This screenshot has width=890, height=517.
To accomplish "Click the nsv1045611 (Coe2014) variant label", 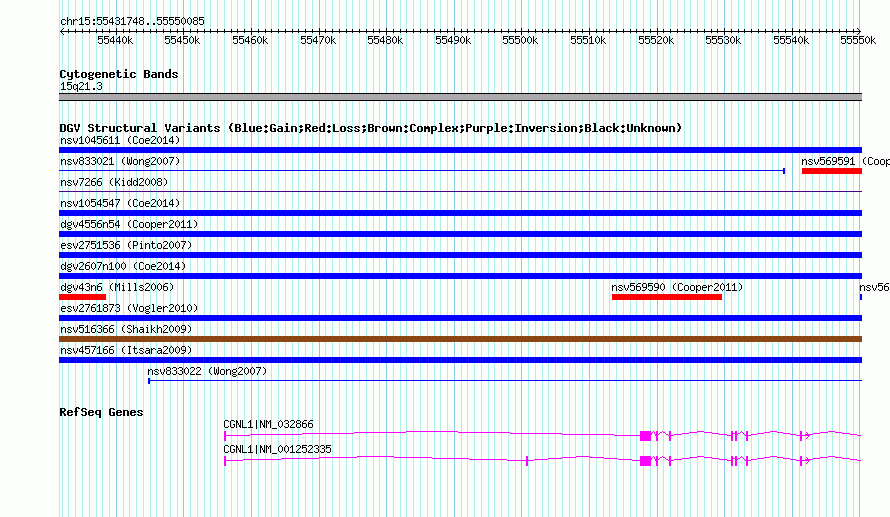I will [120, 140].
